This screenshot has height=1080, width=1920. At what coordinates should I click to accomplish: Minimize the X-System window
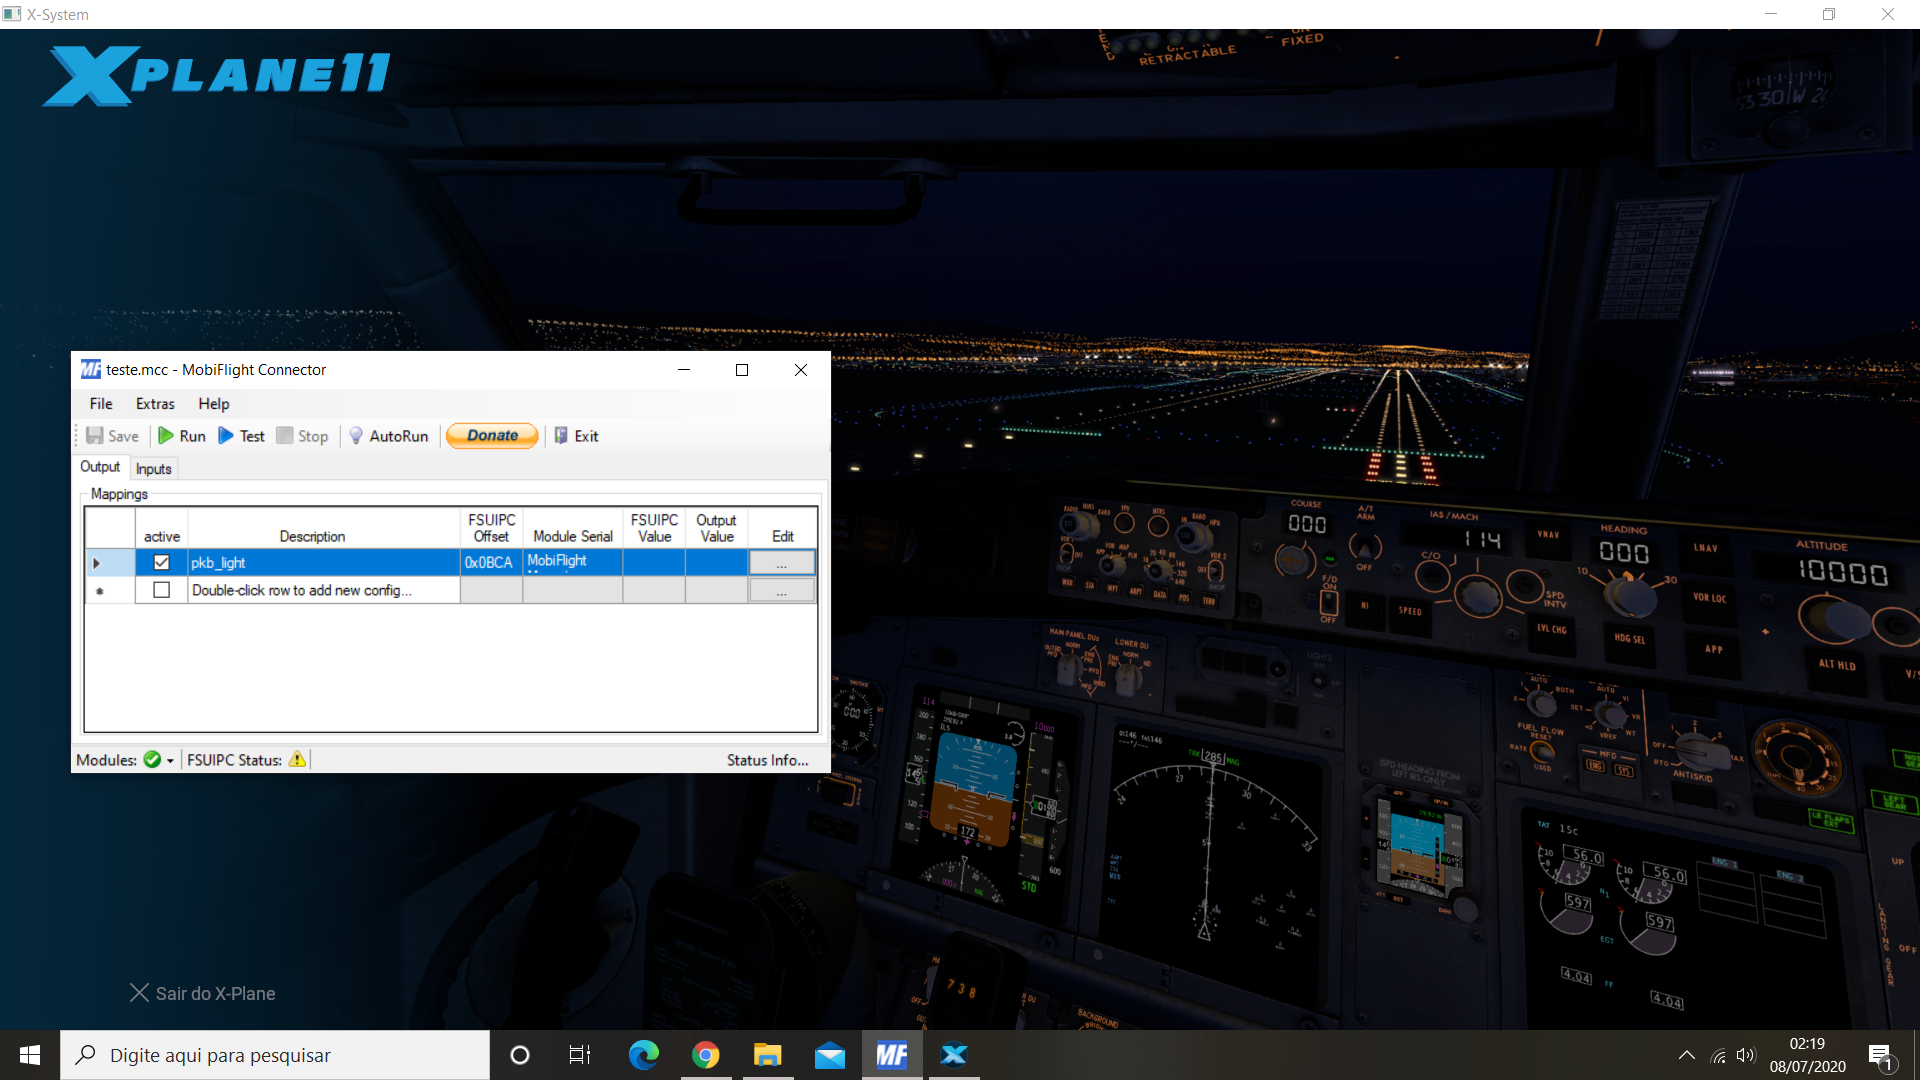[1771, 14]
